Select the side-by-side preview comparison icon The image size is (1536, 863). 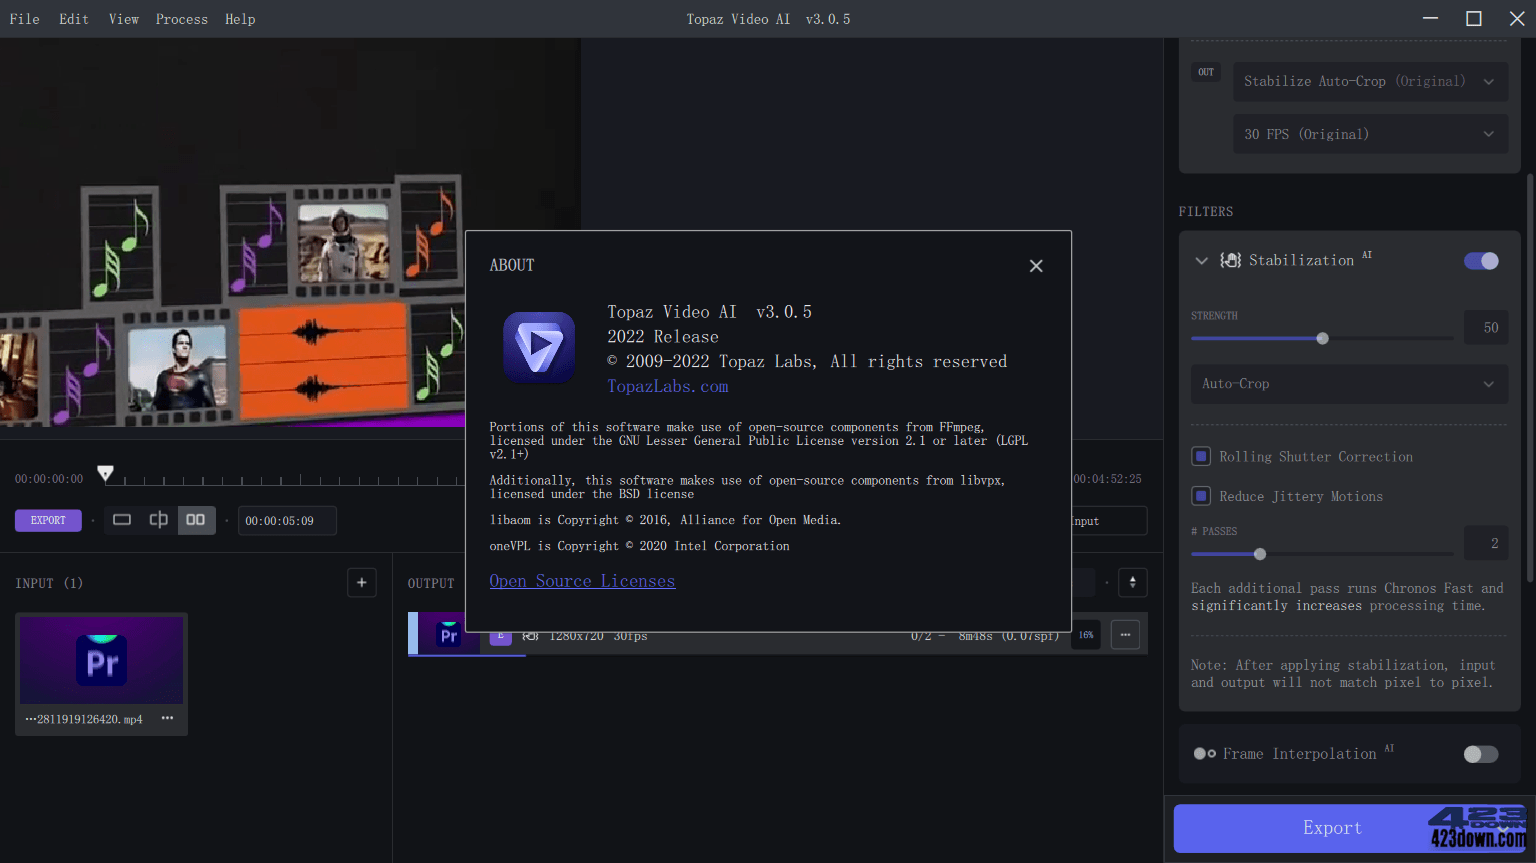pos(196,520)
